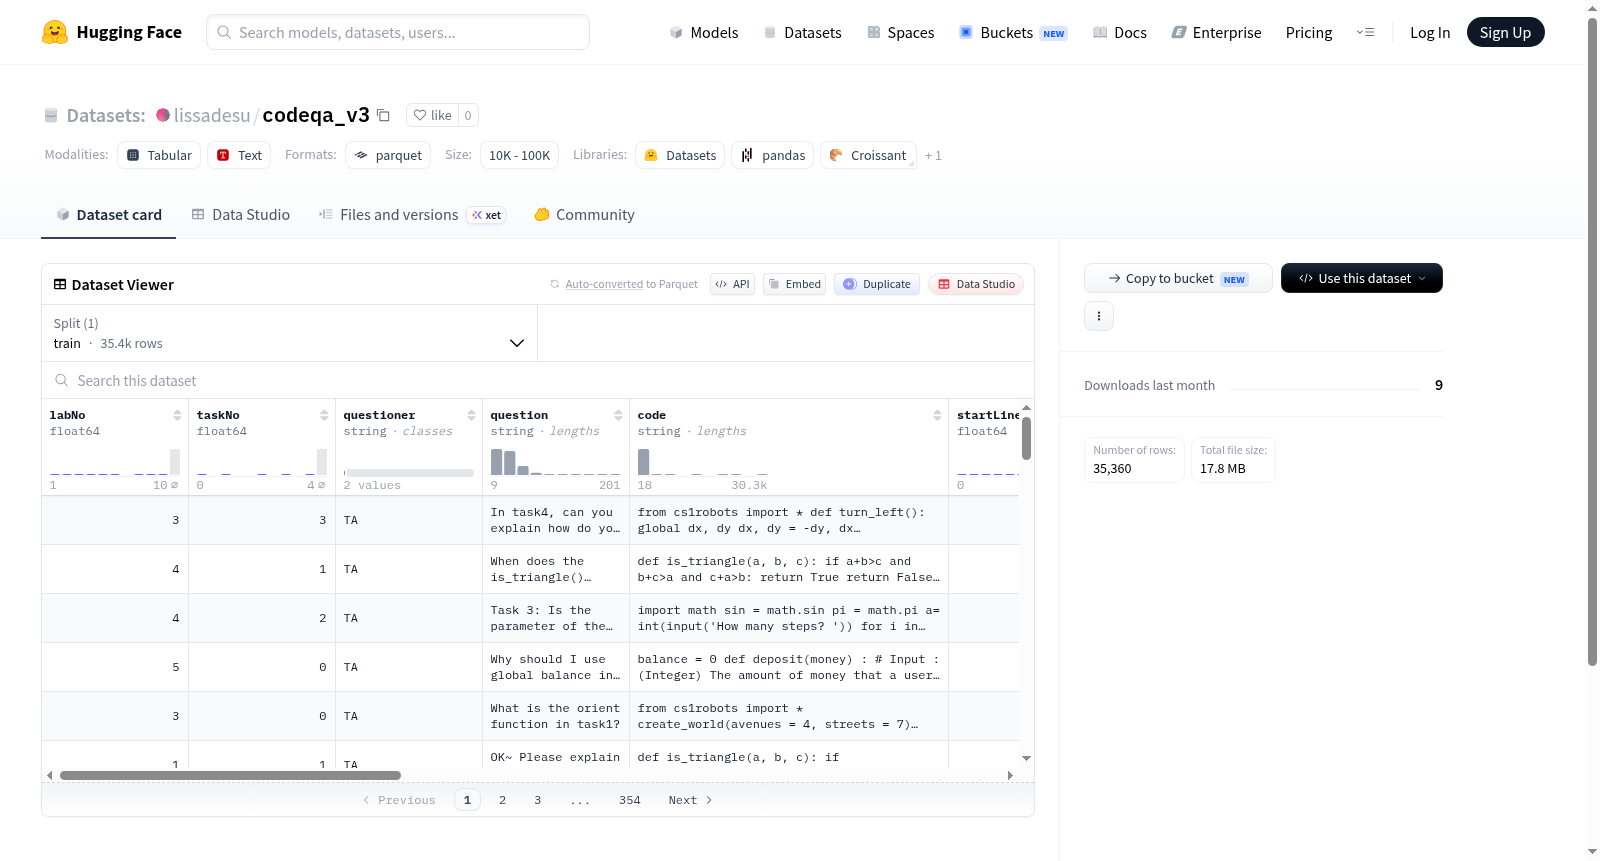1600x861 pixels.
Task: Go to Pricing
Action: 1308,32
